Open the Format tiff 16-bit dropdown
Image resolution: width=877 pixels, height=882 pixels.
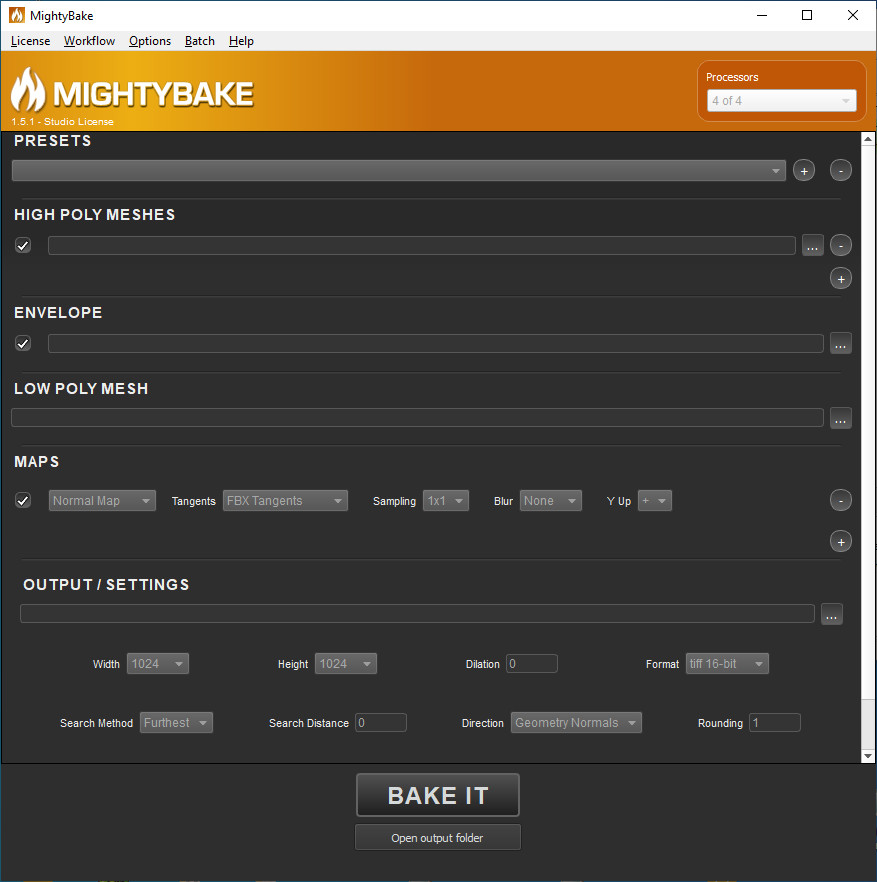coord(727,664)
